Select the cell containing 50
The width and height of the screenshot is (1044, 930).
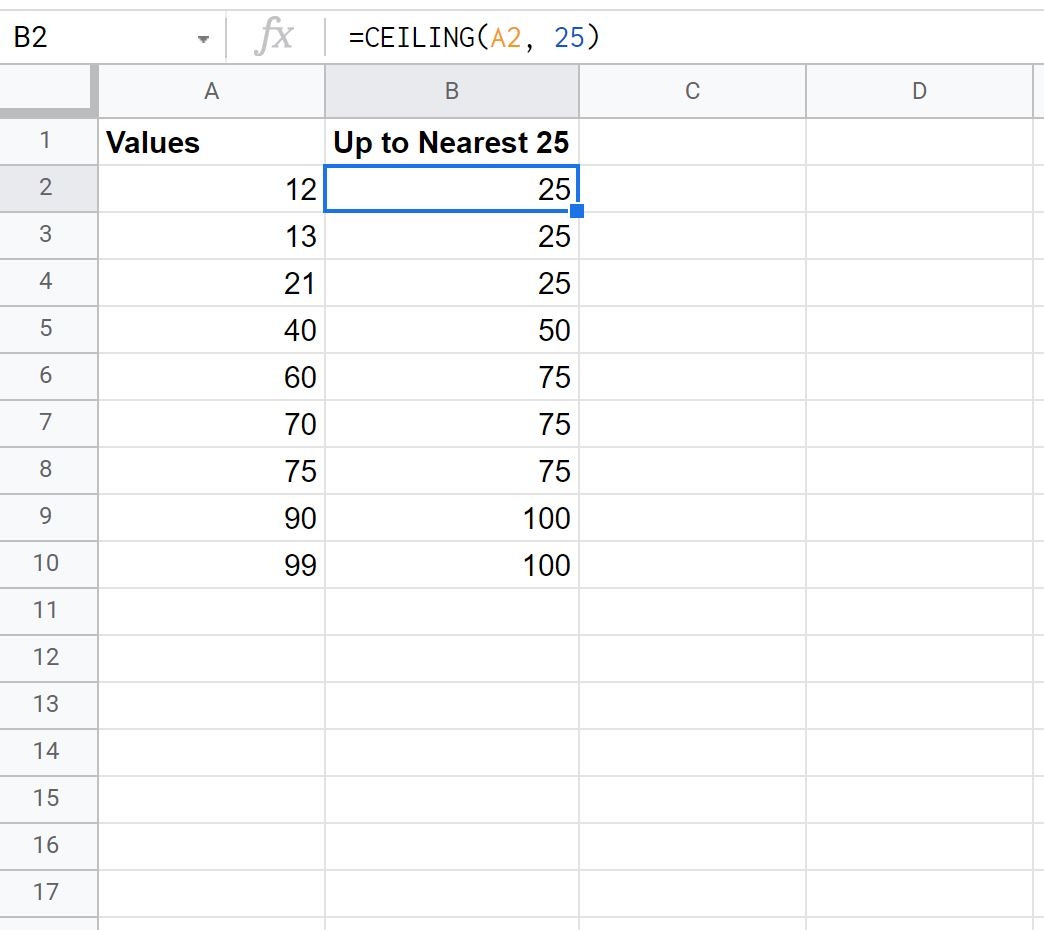click(451, 330)
